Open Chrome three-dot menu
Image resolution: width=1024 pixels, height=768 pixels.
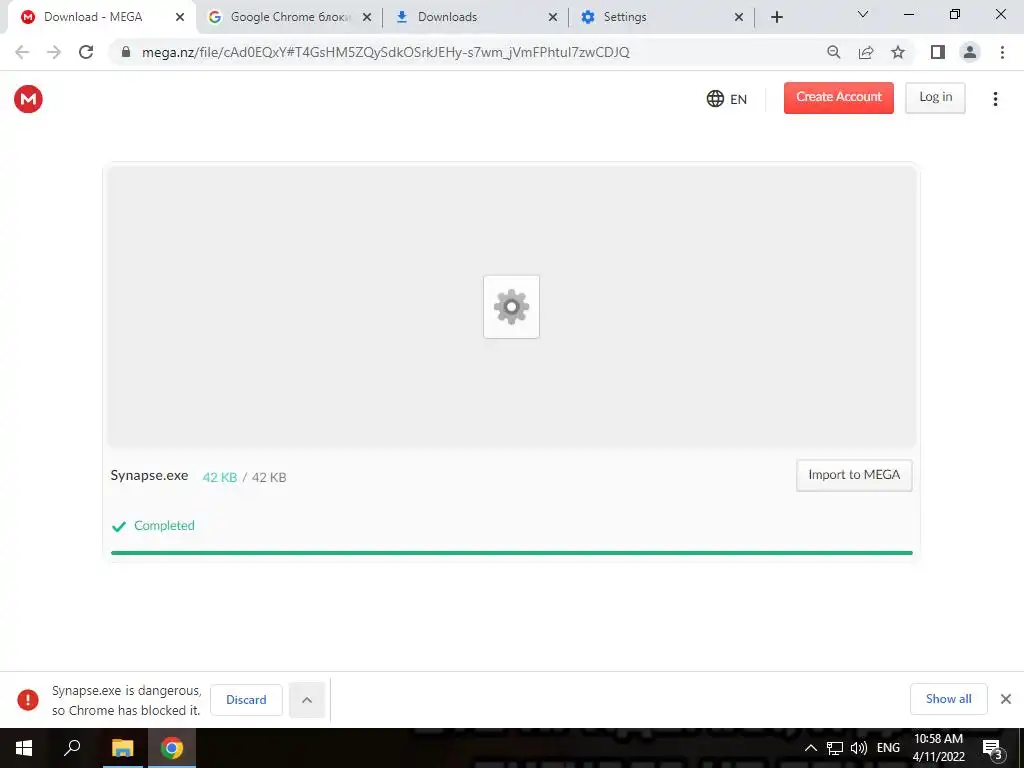coord(1002,52)
